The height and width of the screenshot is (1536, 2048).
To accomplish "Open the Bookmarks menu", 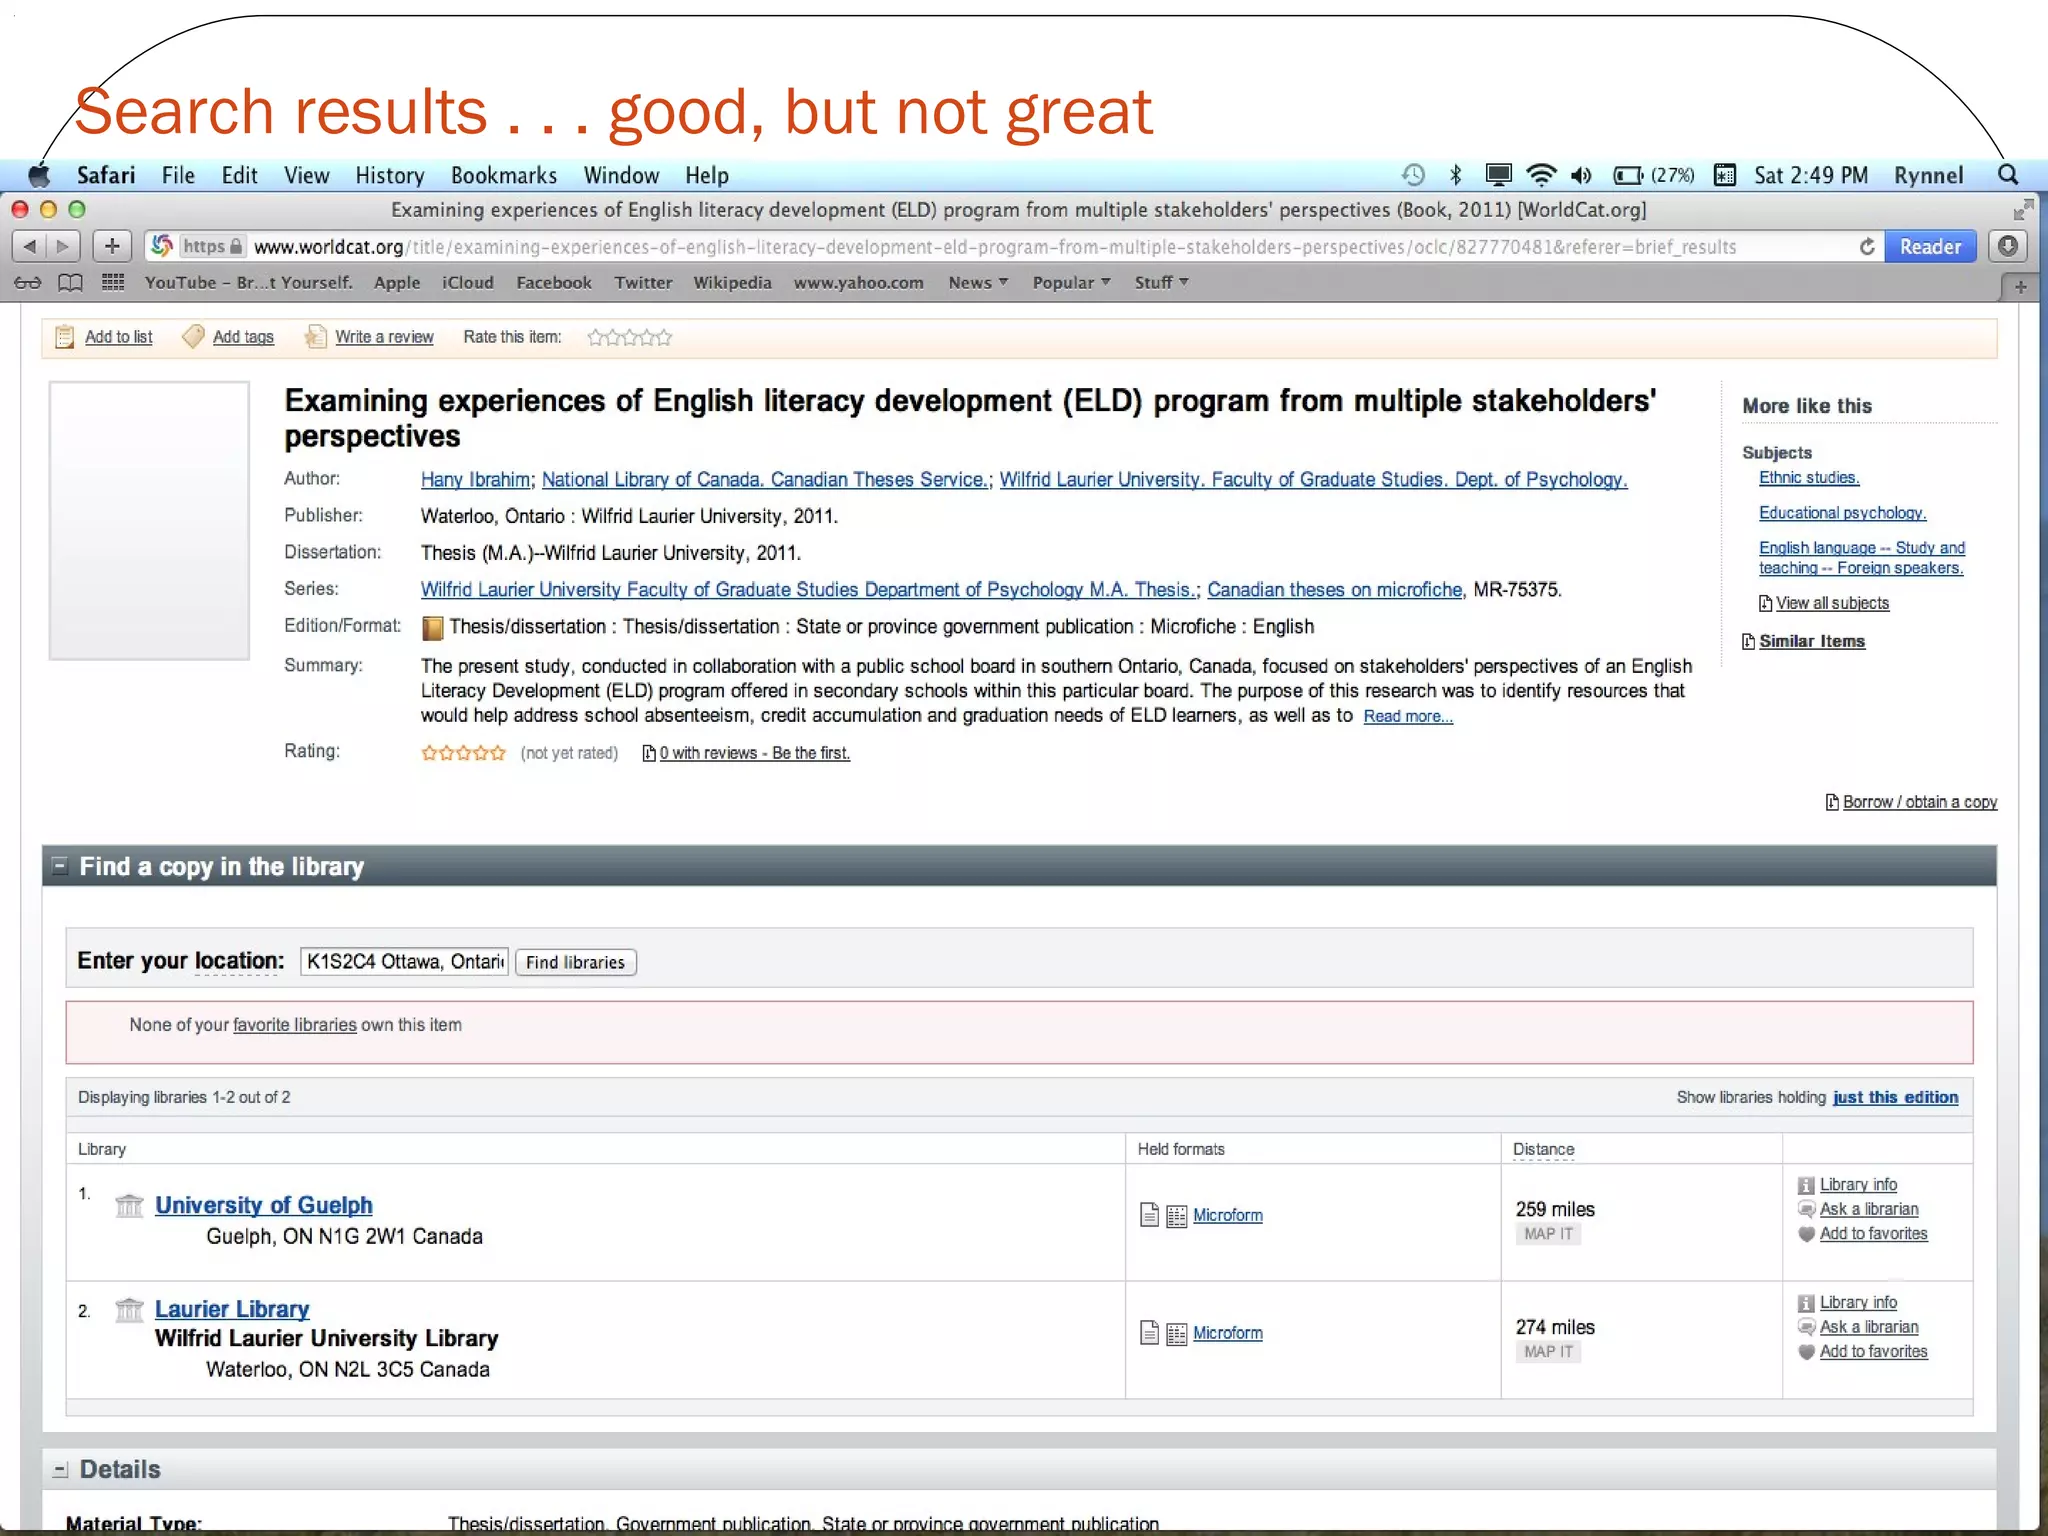I will tap(504, 175).
